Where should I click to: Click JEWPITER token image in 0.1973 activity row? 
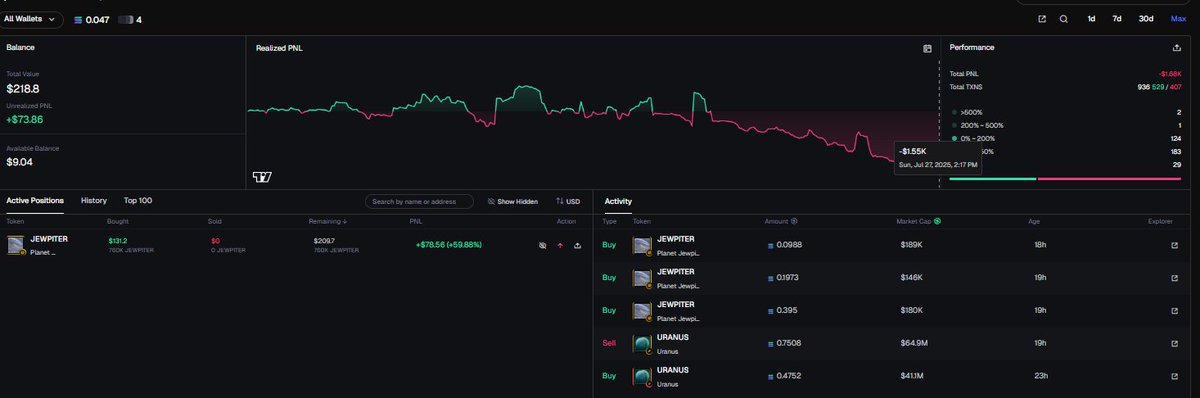tap(642, 278)
